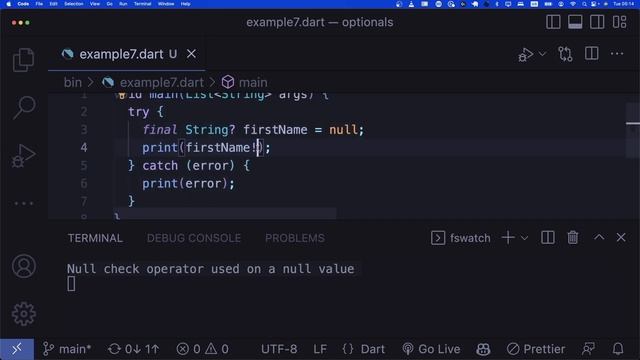Image resolution: width=640 pixels, height=360 pixels.
Task: Click the remote window indicator in status bar
Action: pos(17,349)
